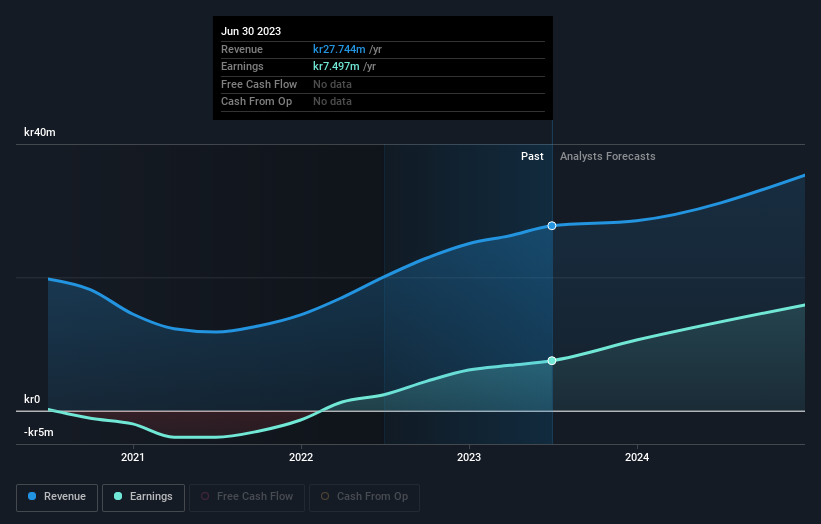The width and height of the screenshot is (821, 524).
Task: Click the tooltip Cash From Op label
Action: click(x=257, y=102)
